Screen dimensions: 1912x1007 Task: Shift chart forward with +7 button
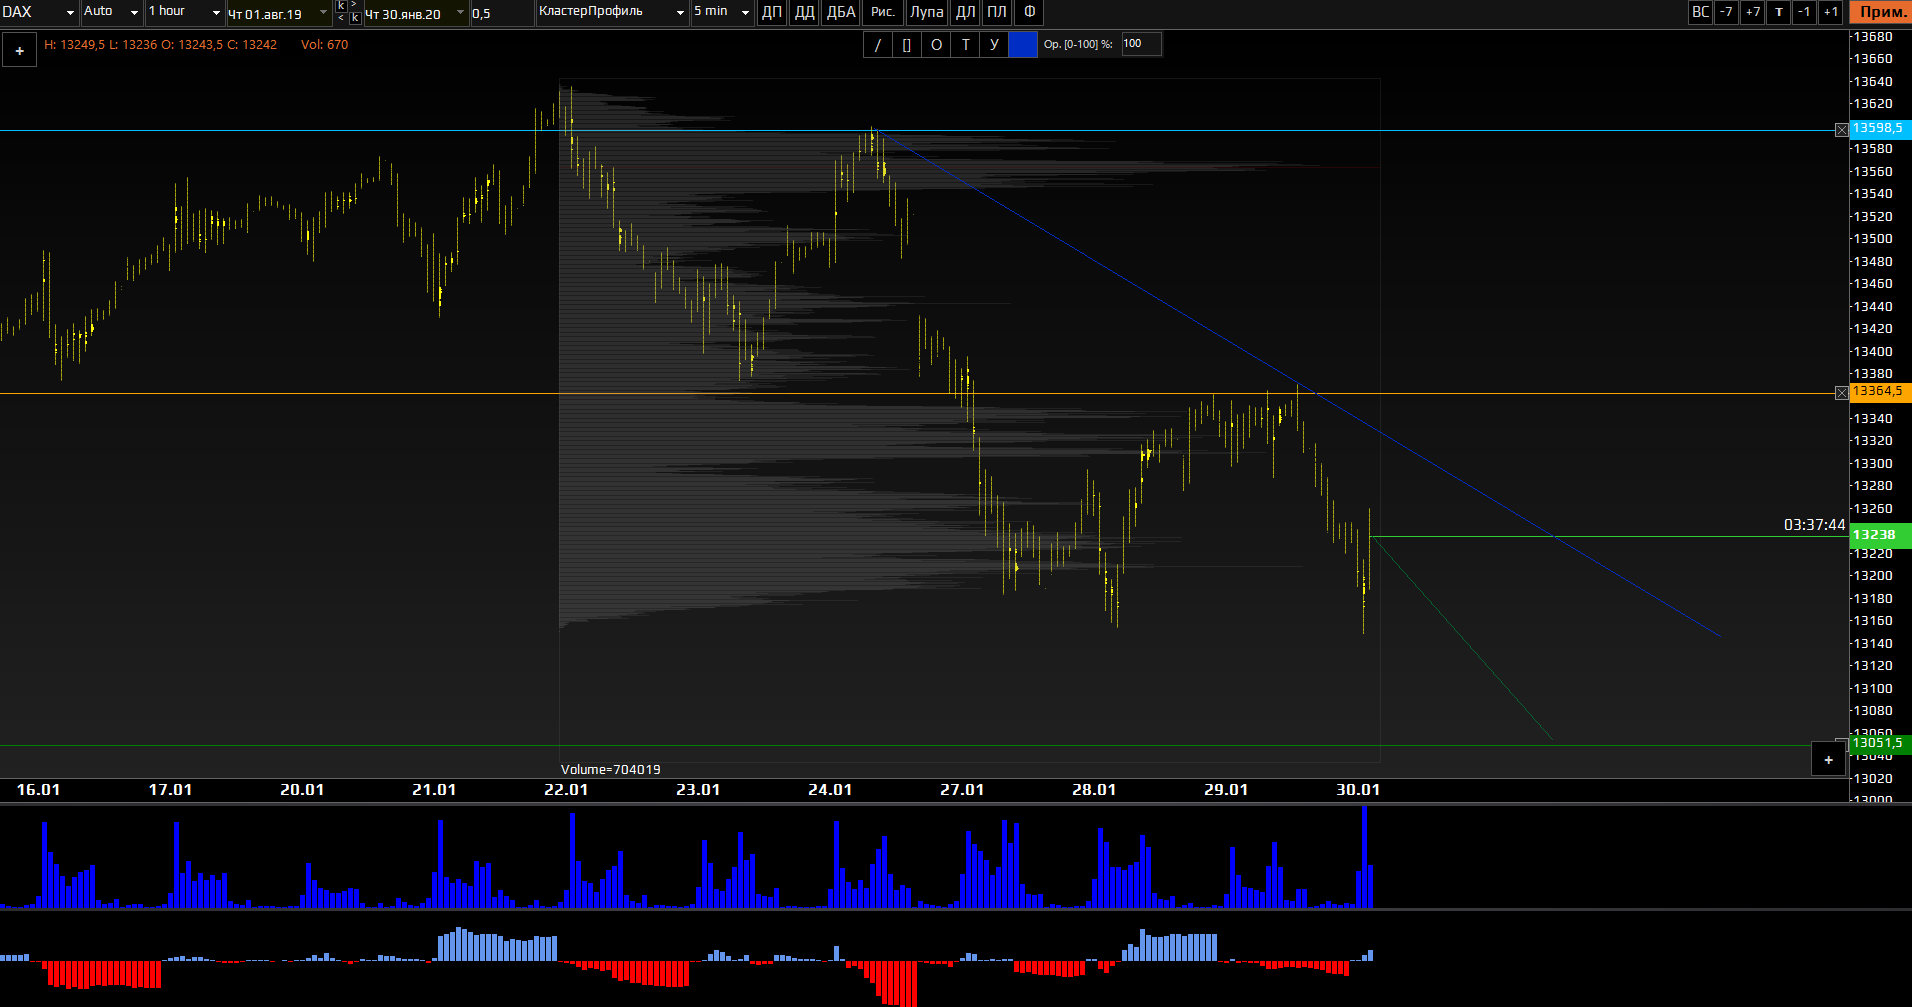pos(1752,12)
